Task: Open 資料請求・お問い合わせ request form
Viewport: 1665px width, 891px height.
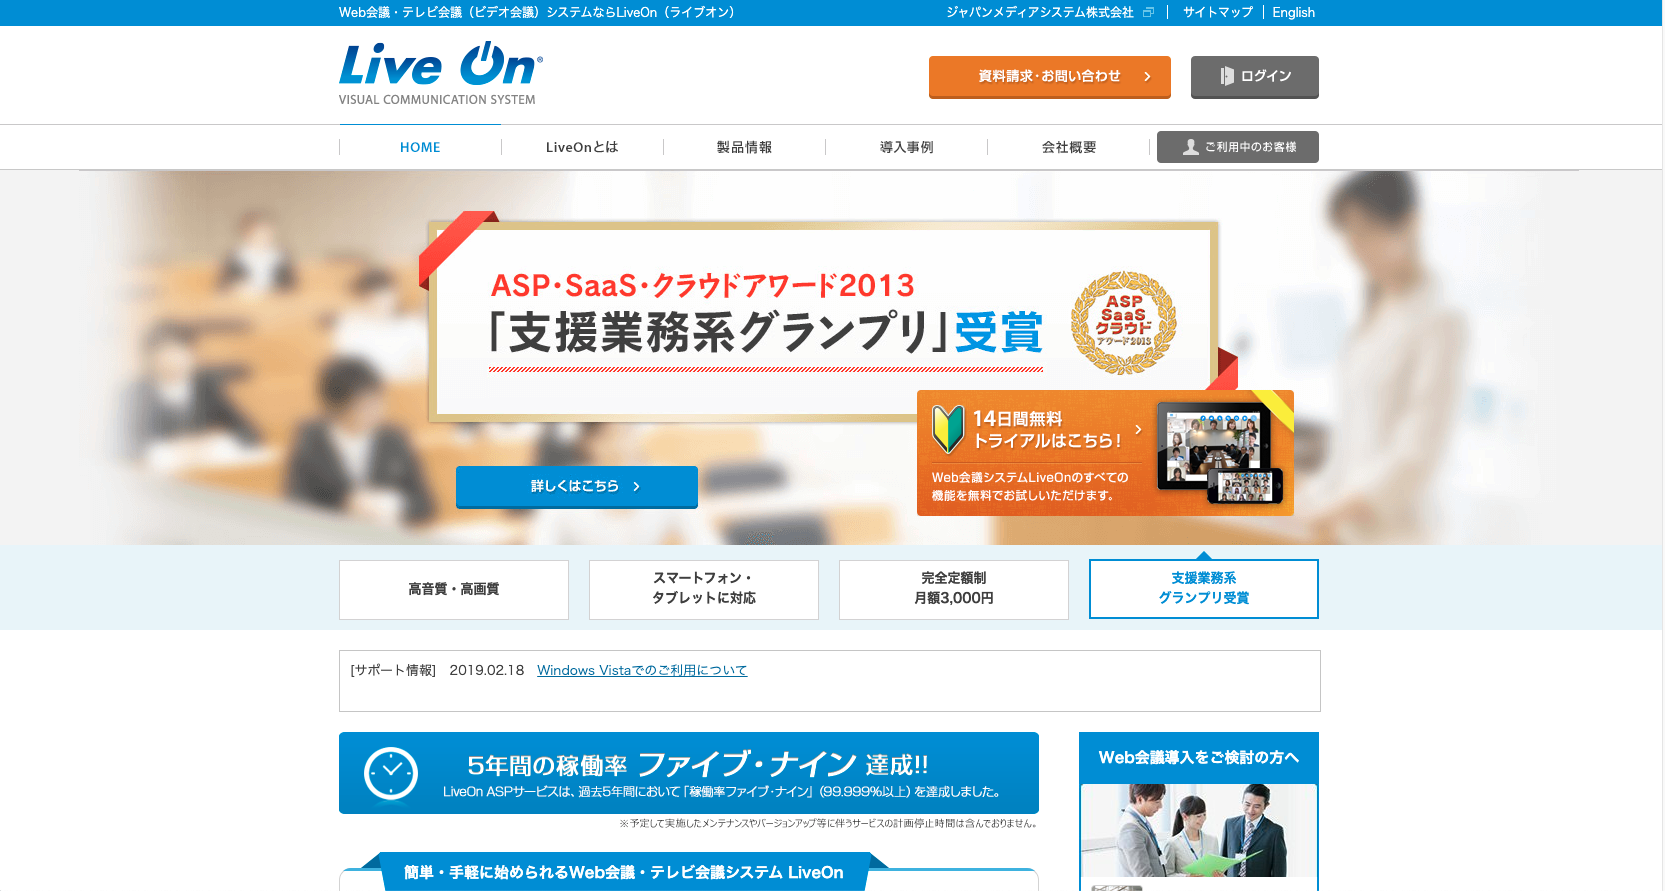Action: pyautogui.click(x=1050, y=77)
